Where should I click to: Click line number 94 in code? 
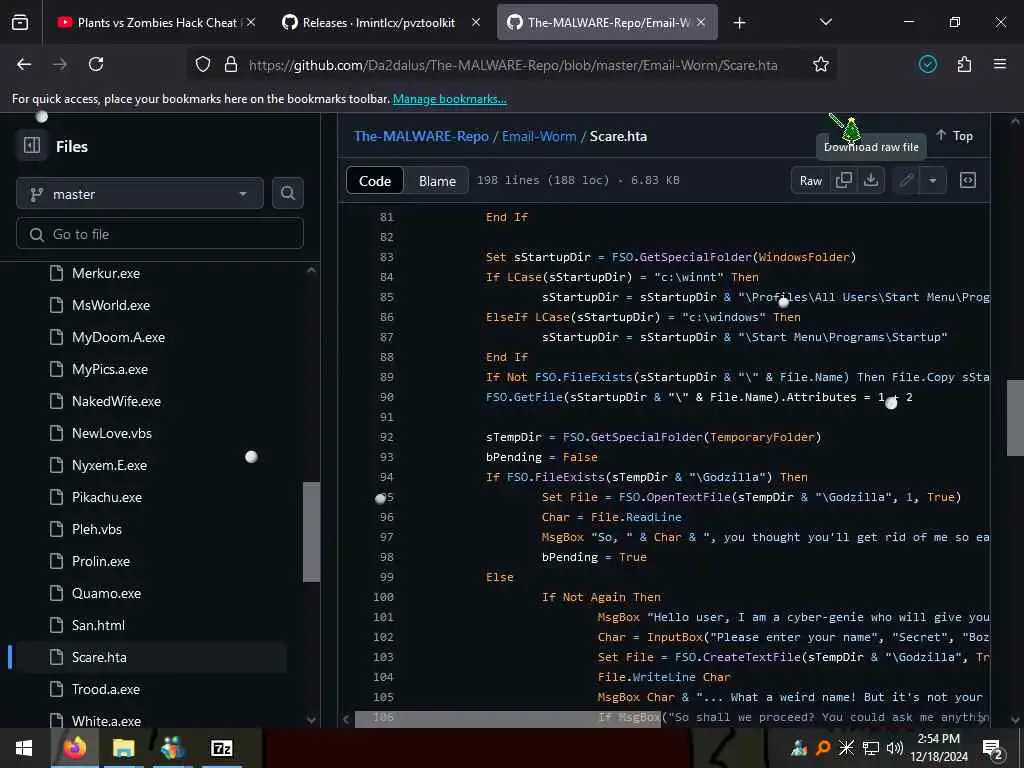387,477
